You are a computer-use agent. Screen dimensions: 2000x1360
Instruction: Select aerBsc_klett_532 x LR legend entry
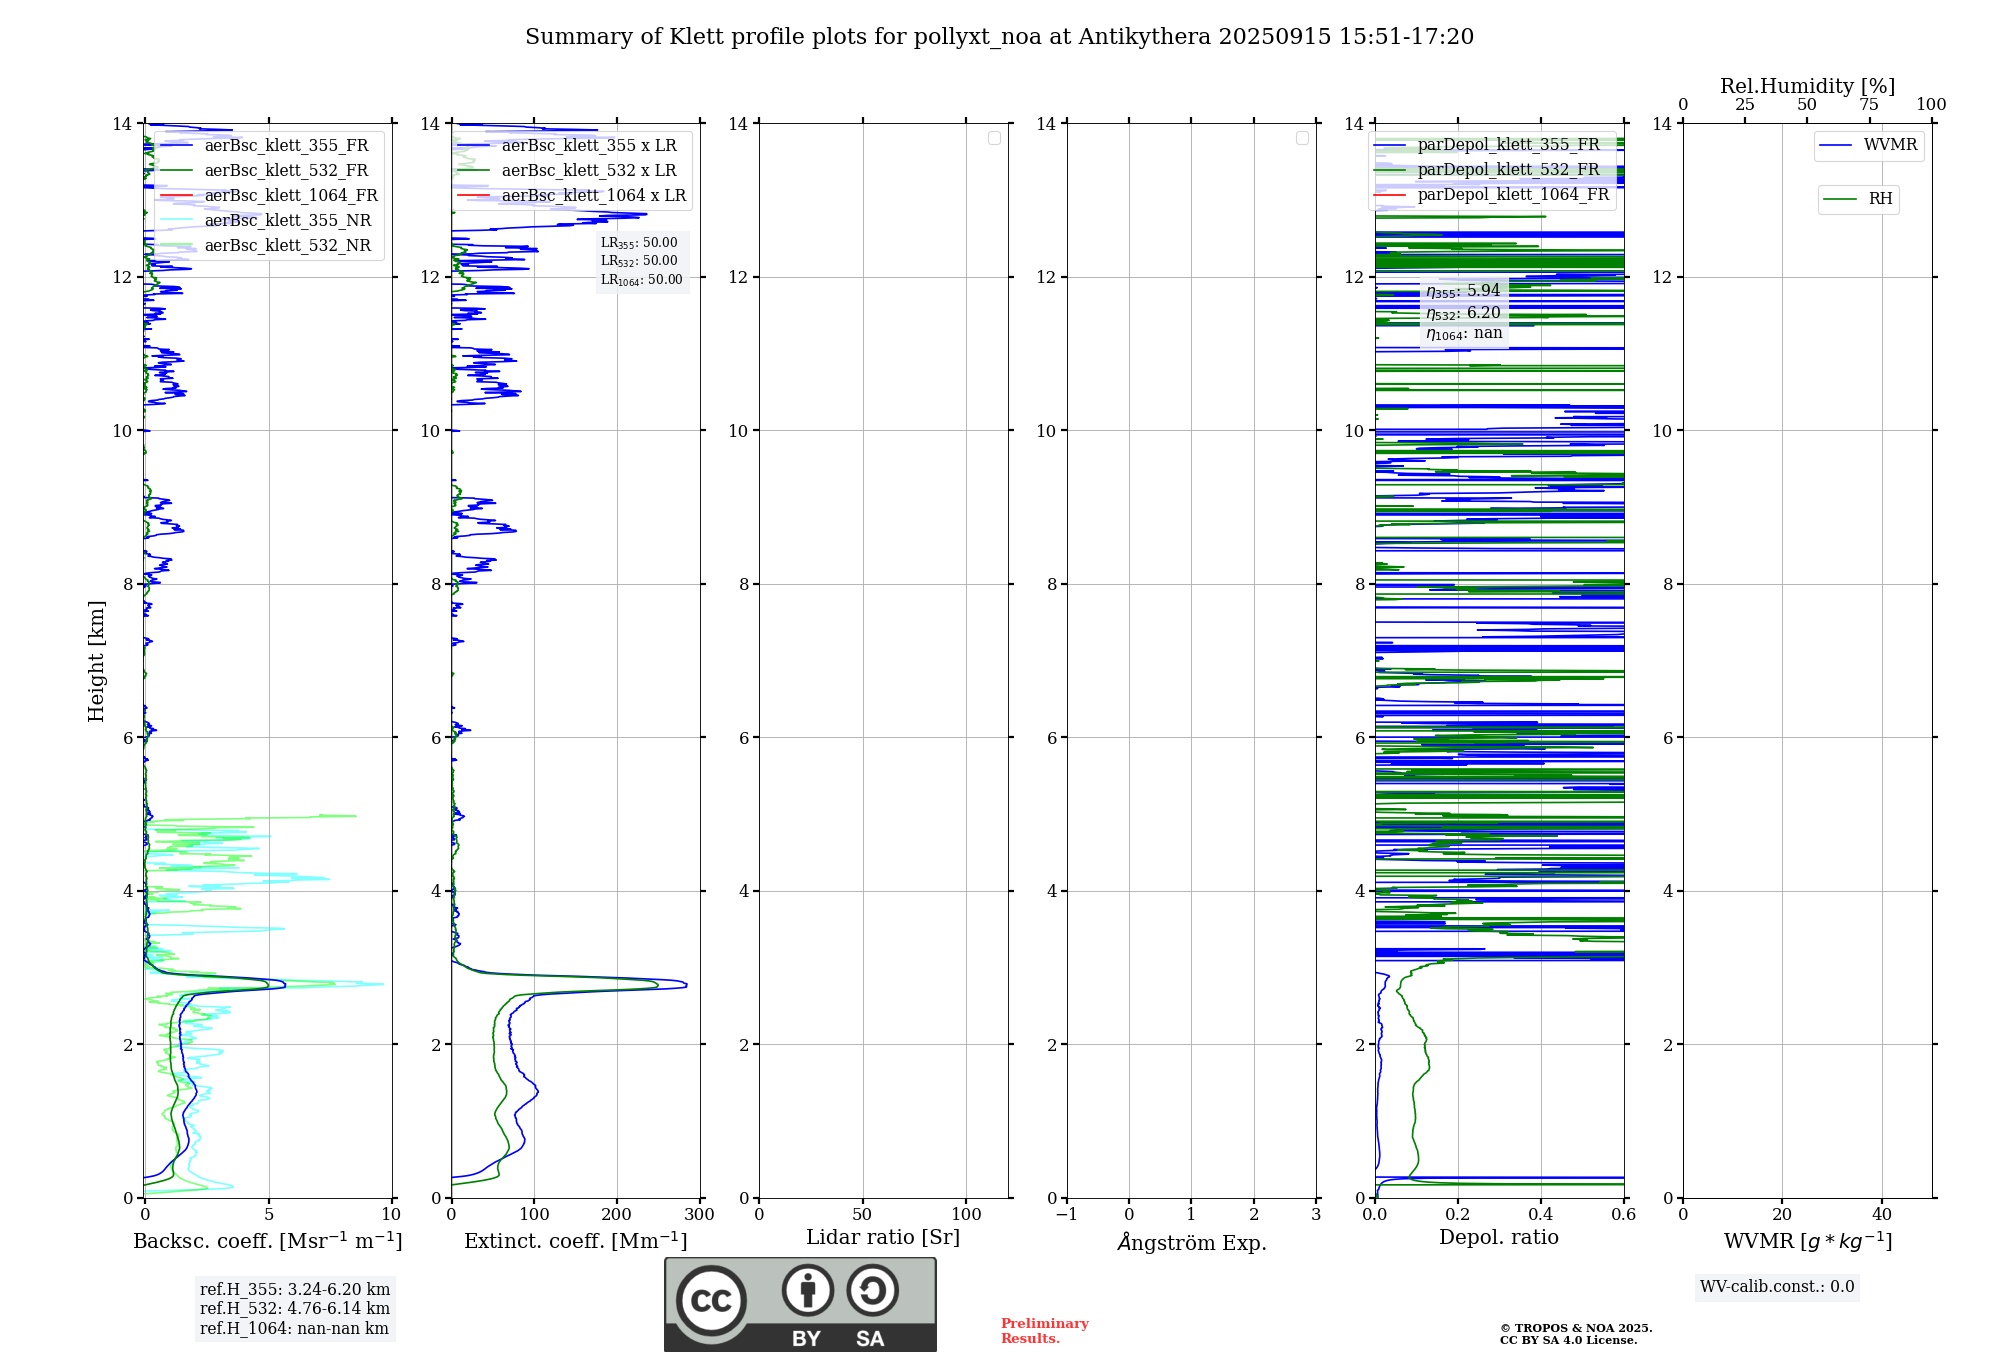[568, 171]
